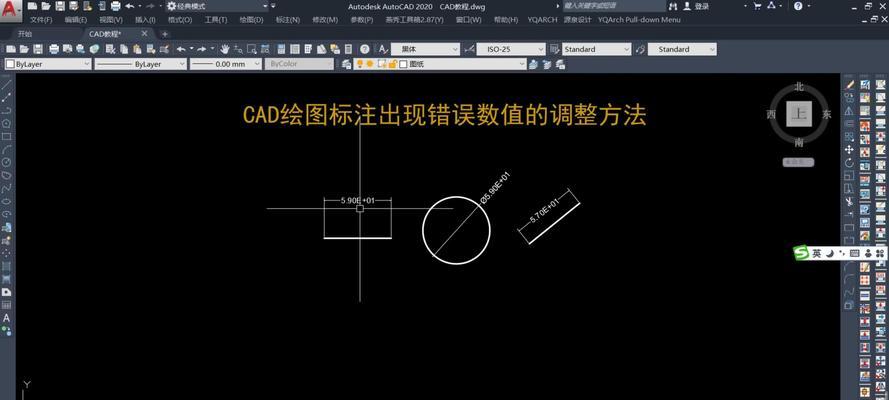Click the color swatch in ByLayer color control
The image size is (889, 400).
click(x=10, y=64)
